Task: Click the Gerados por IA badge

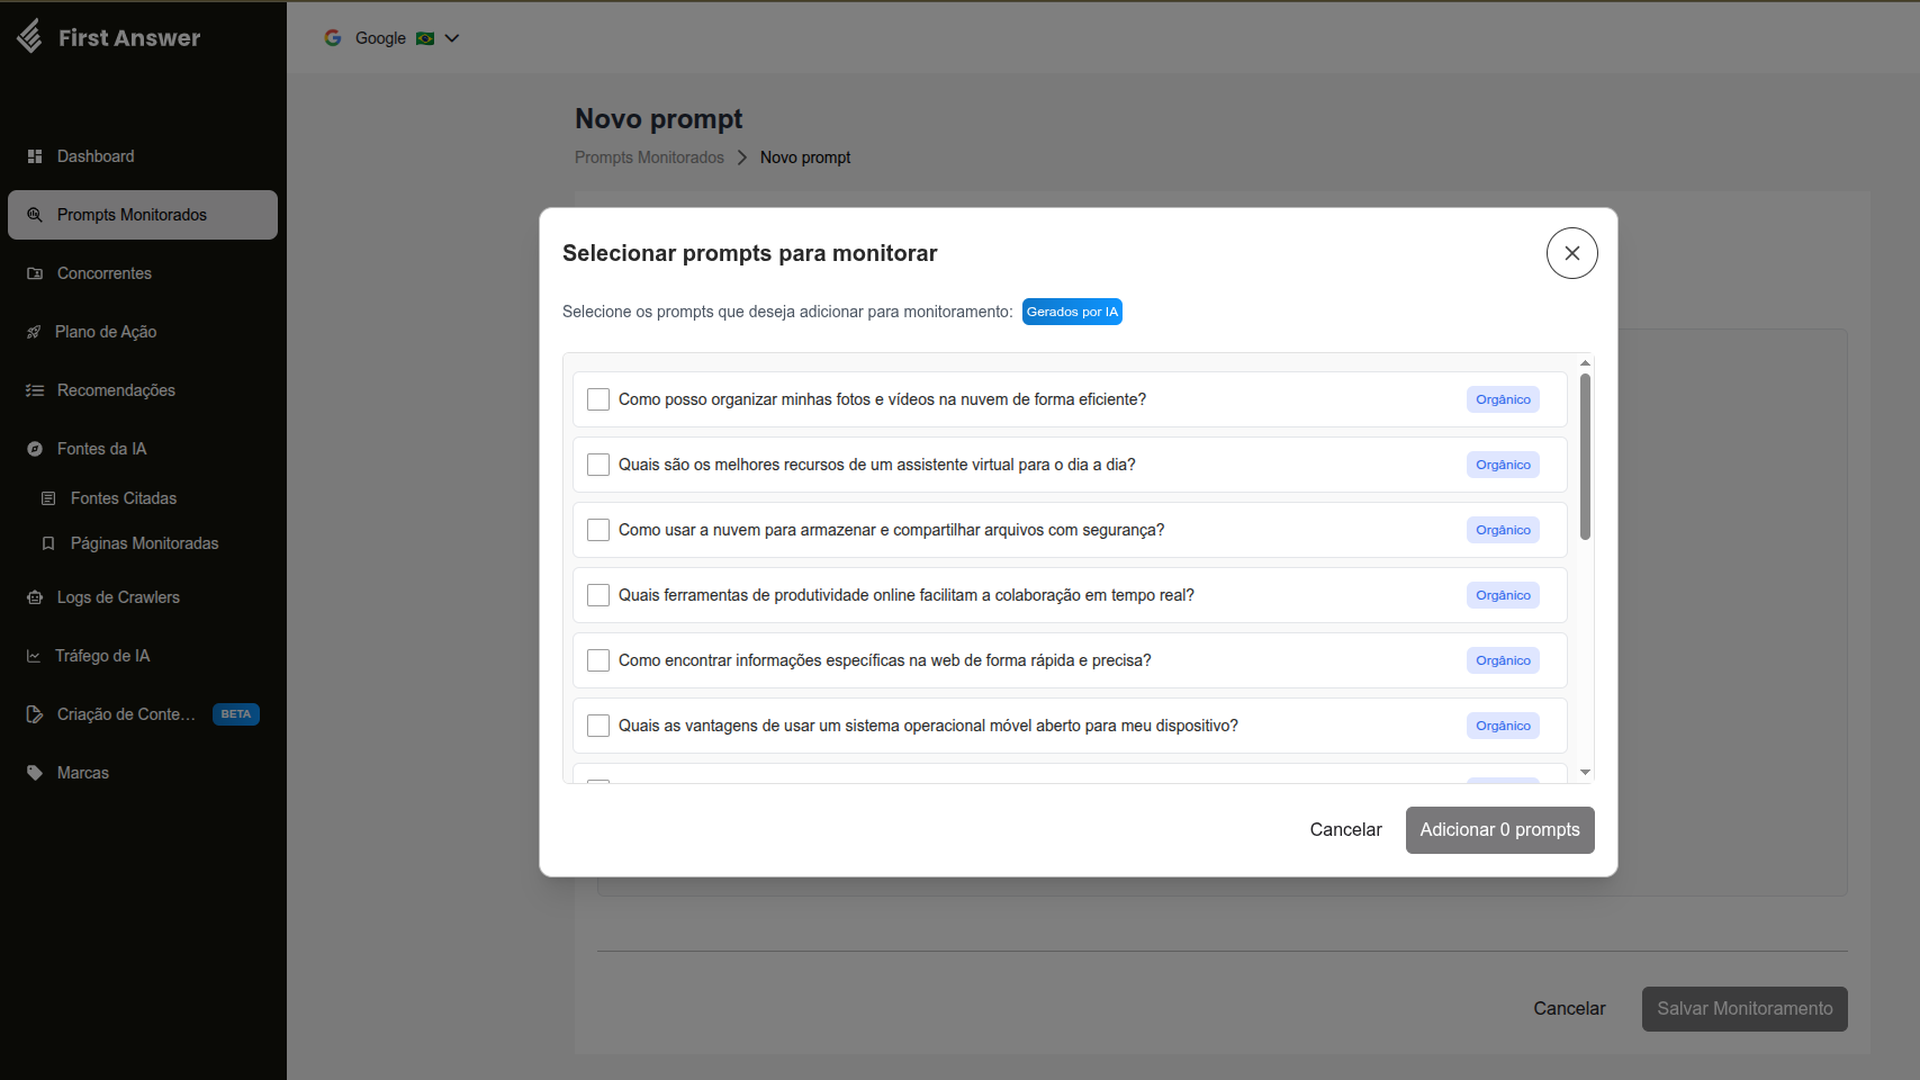Action: tap(1072, 312)
